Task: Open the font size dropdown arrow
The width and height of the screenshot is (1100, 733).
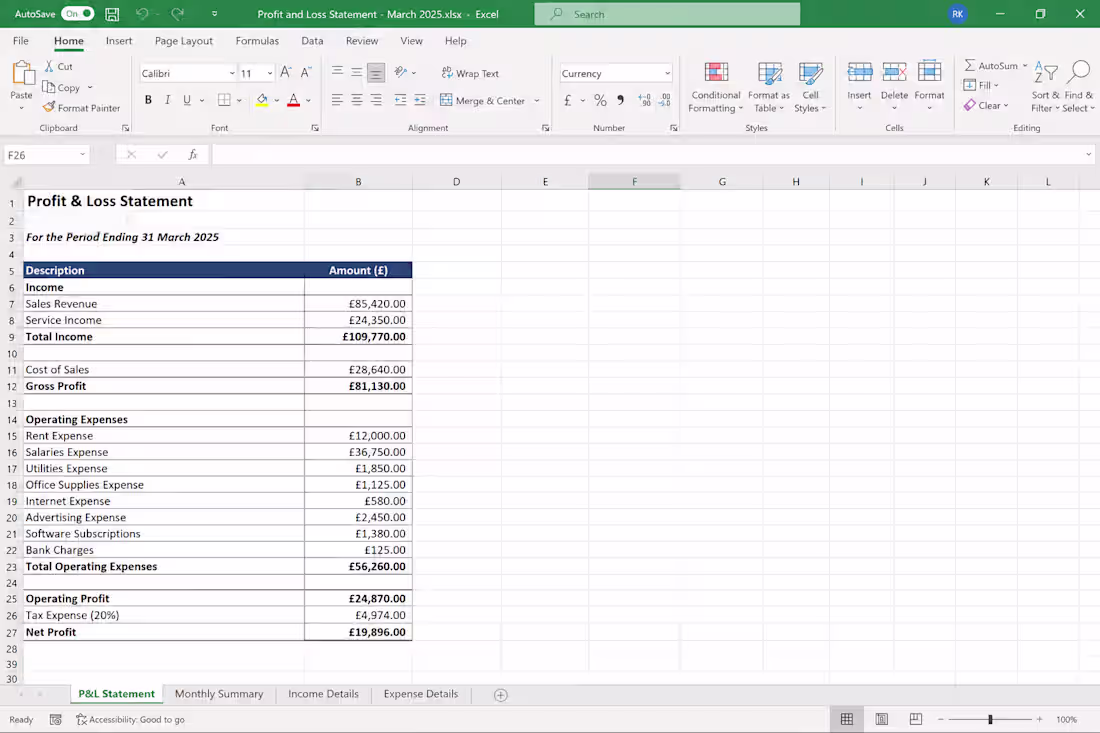Action: point(269,73)
